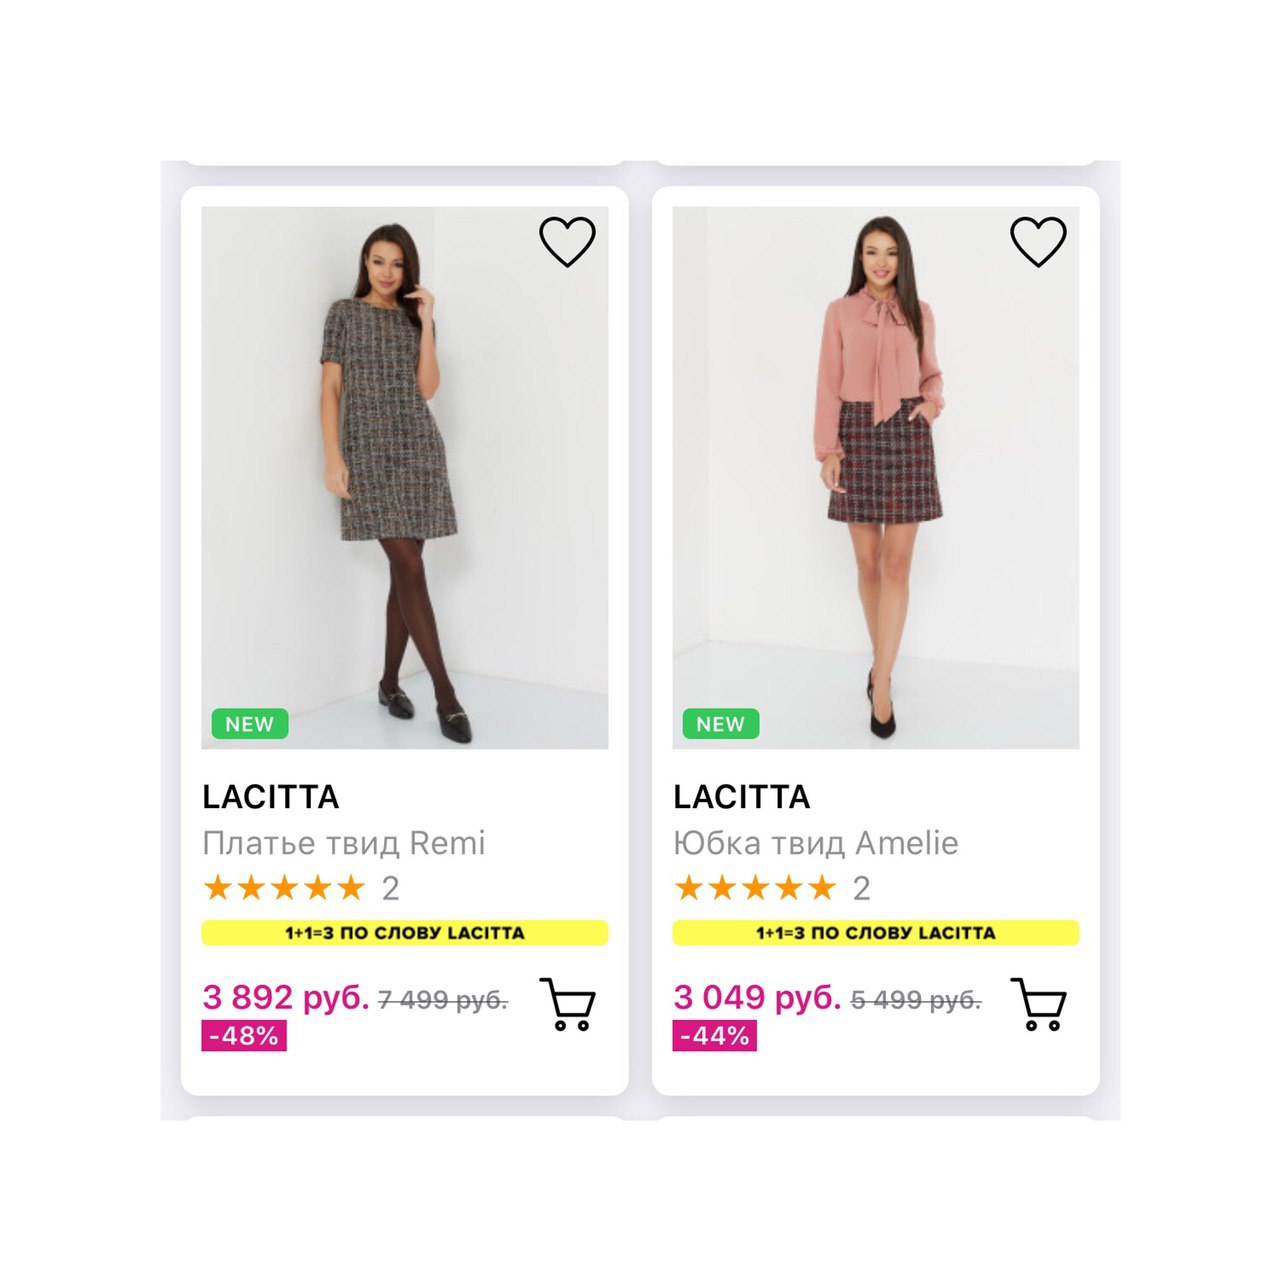Click the 3 049 руб. price
This screenshot has width=1280, height=1280.
(757, 997)
